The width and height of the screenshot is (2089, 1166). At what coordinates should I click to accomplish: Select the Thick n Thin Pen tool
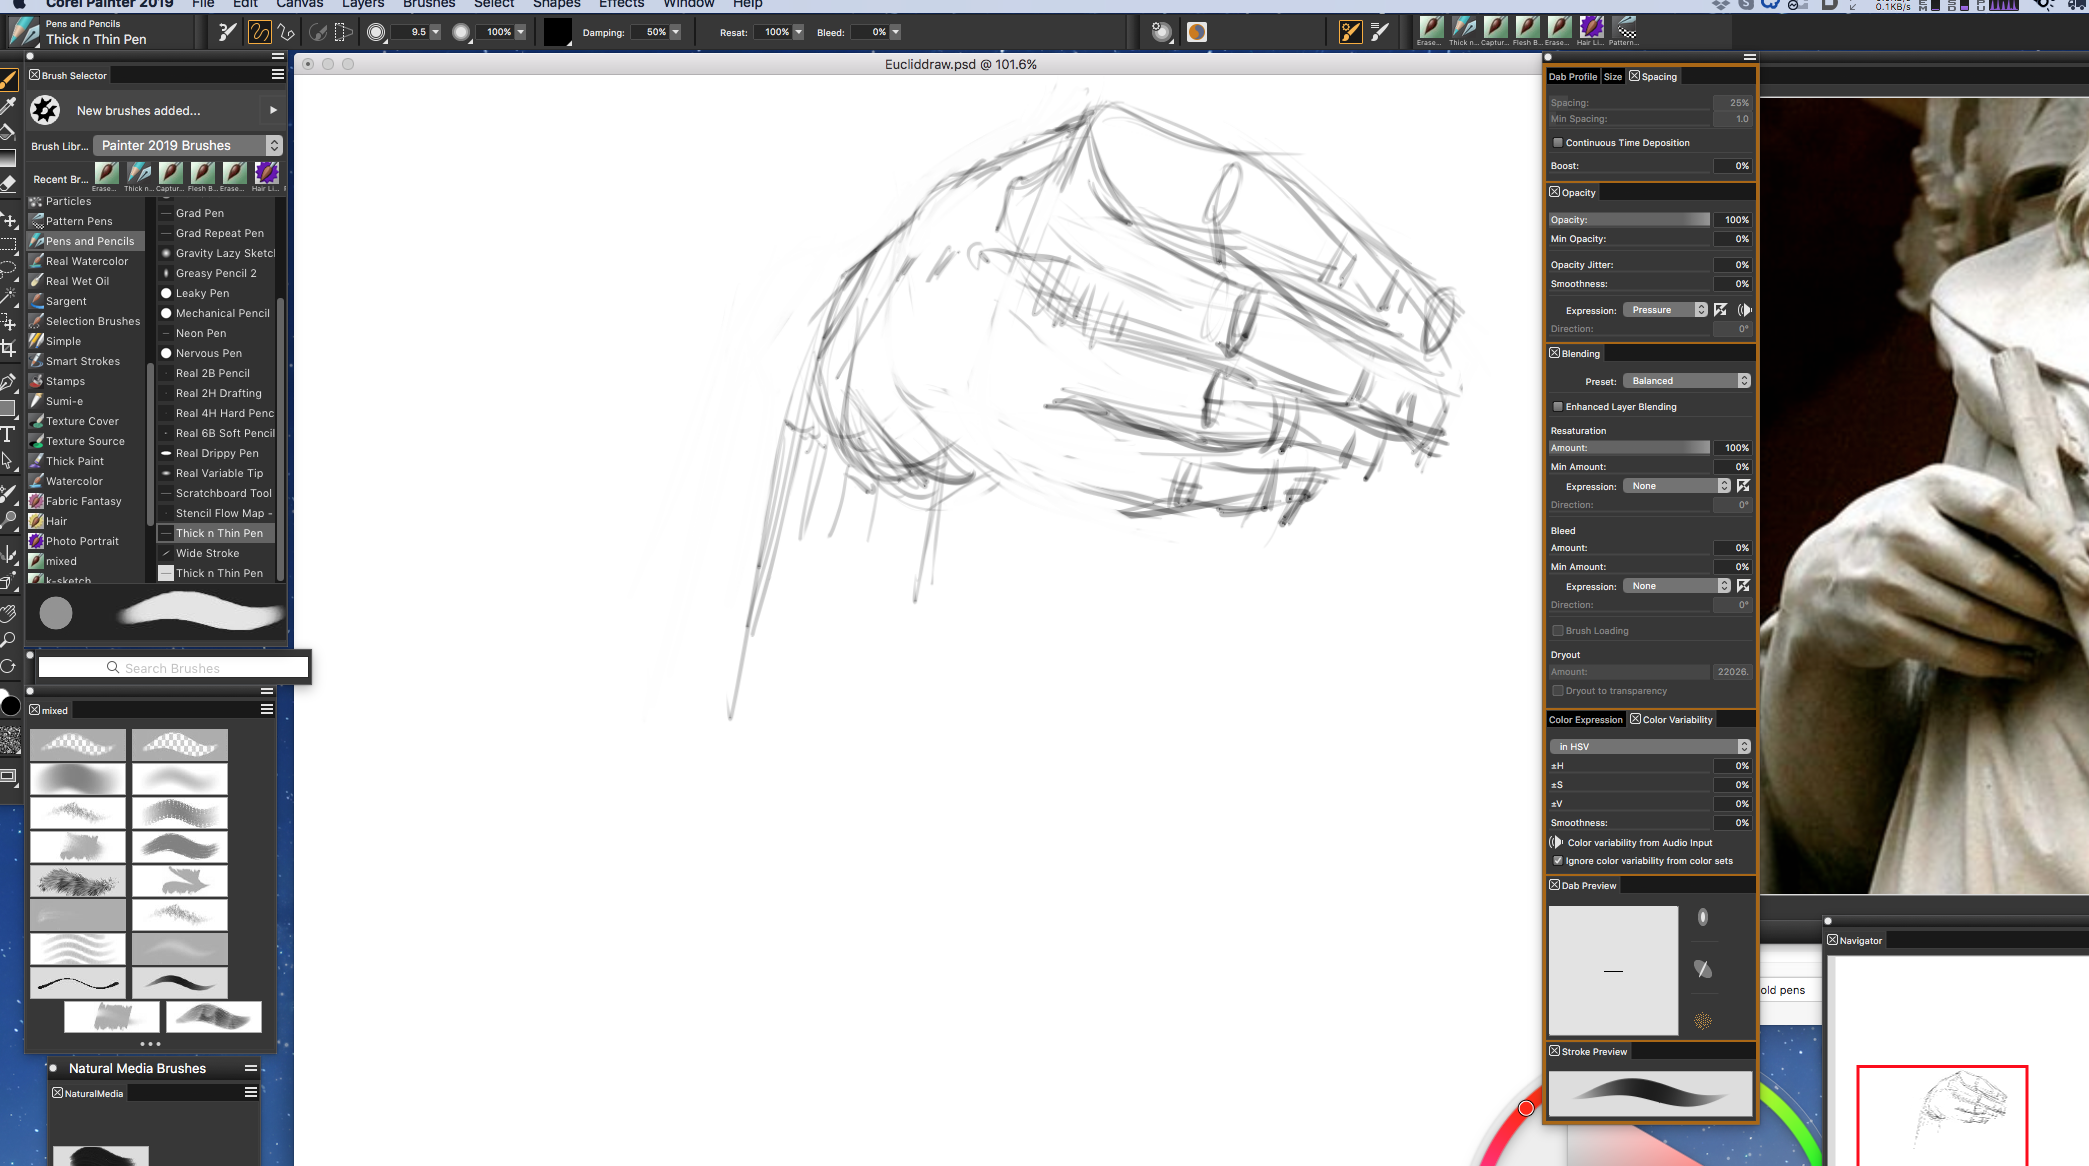218,532
